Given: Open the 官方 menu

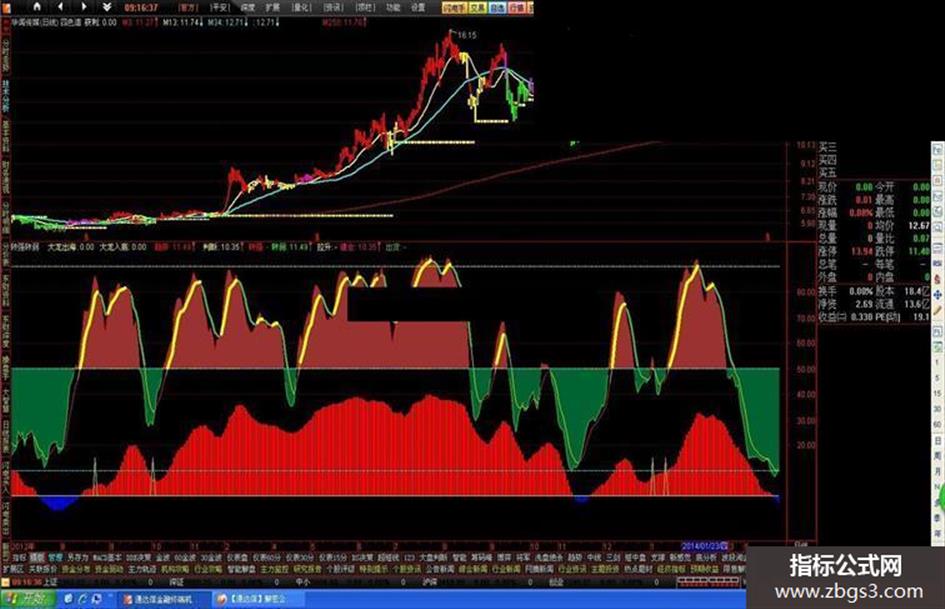Looking at the screenshot, I should 189,8.
